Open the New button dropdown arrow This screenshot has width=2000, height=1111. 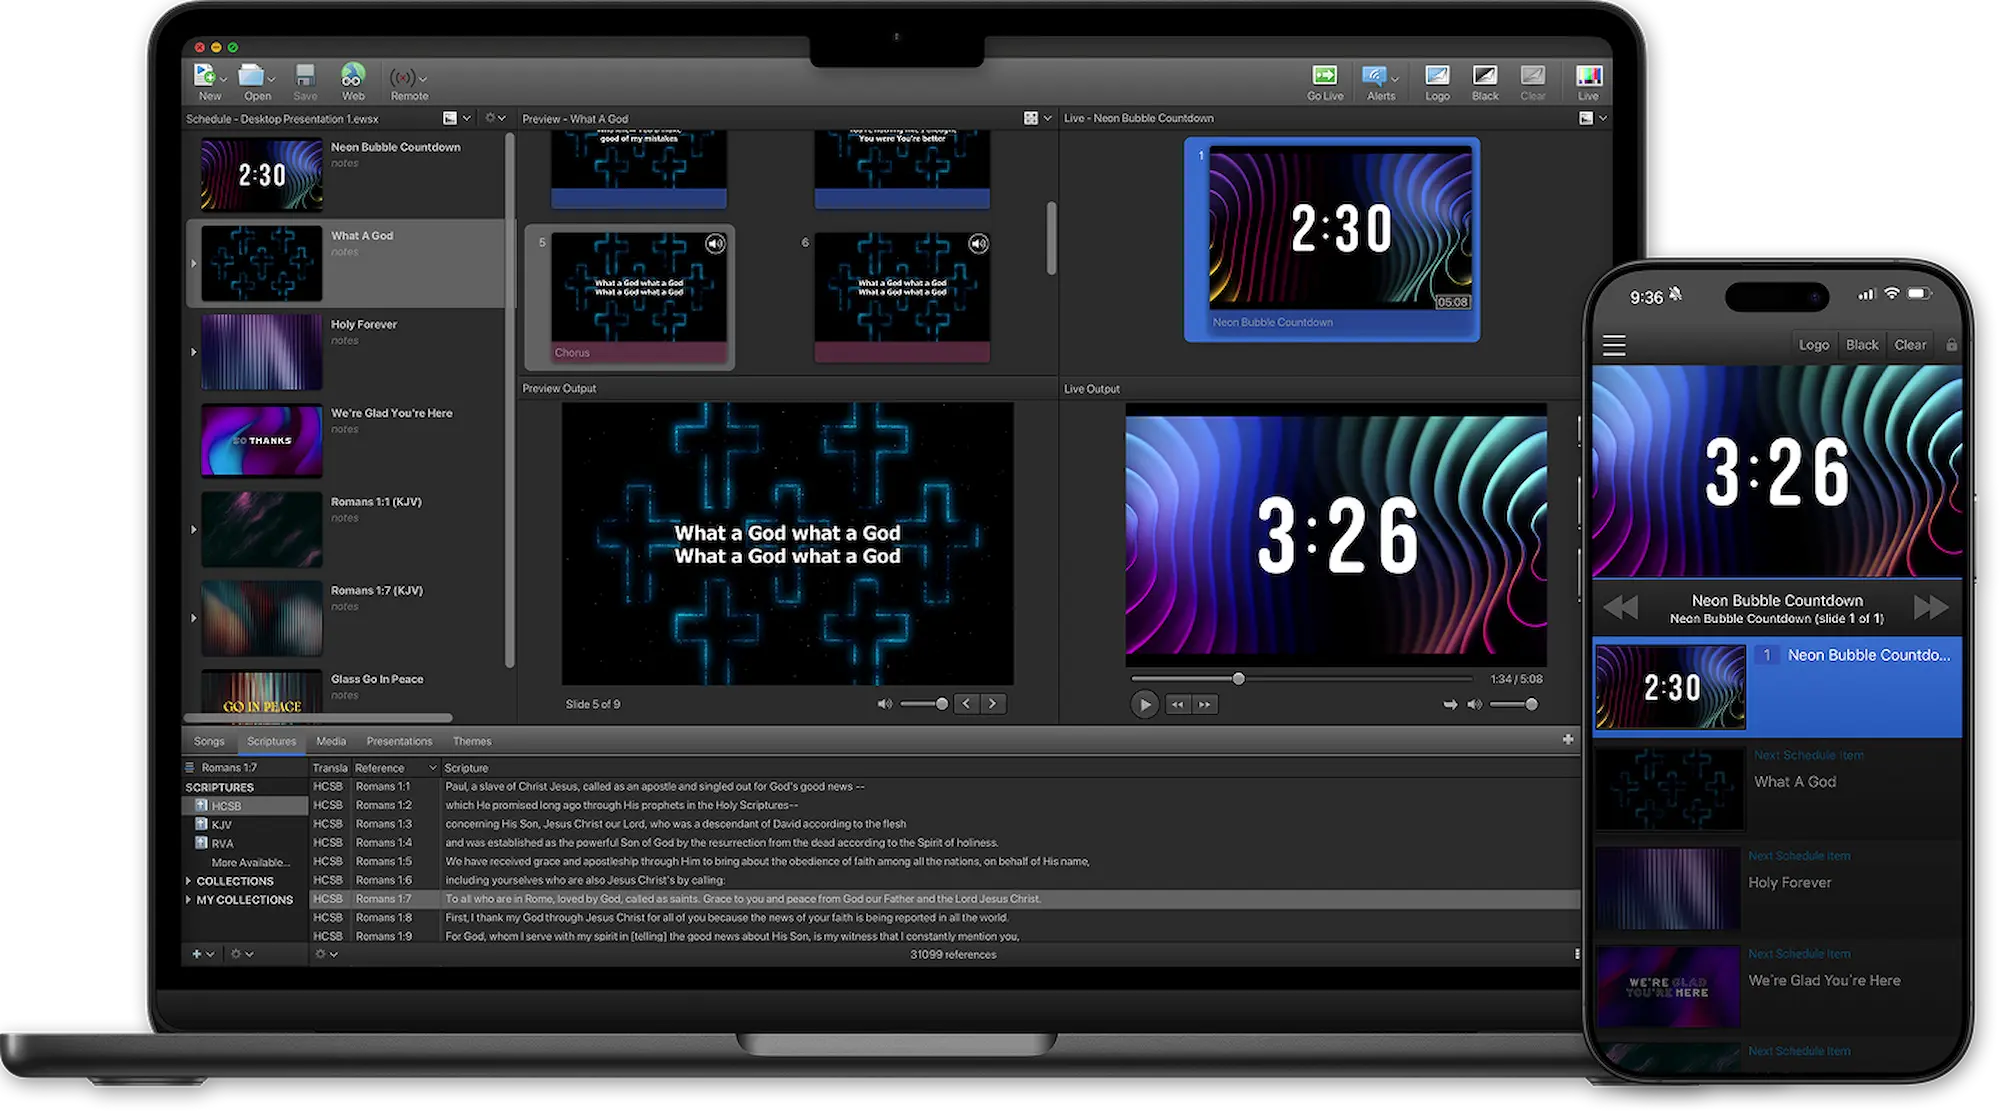(224, 79)
